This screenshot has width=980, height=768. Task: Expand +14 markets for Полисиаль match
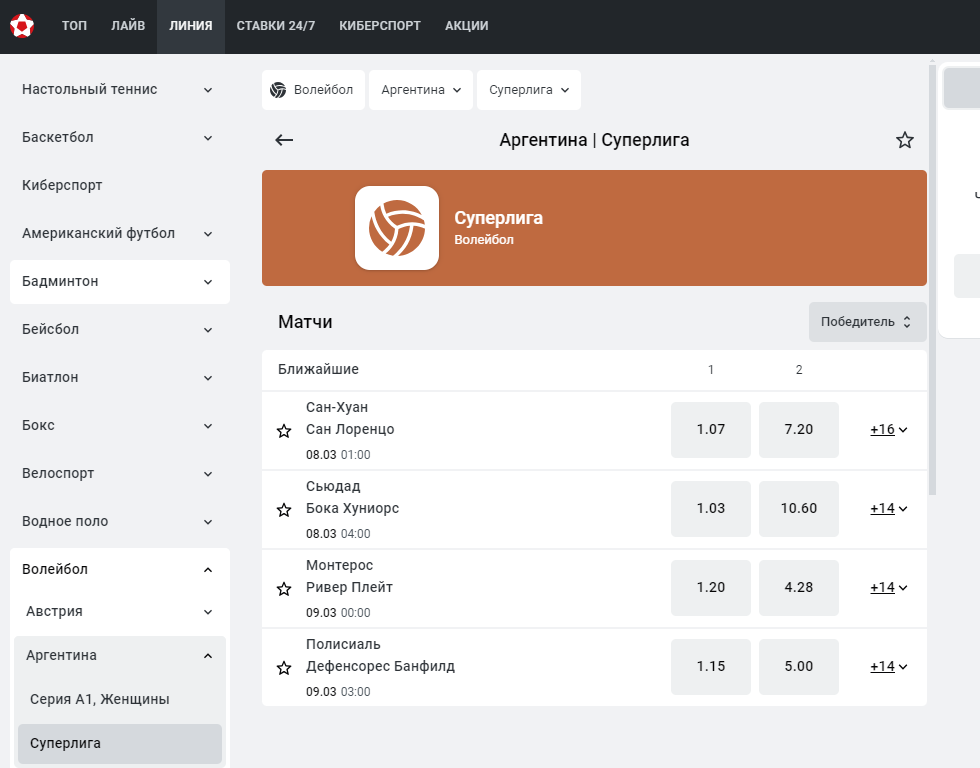(889, 667)
